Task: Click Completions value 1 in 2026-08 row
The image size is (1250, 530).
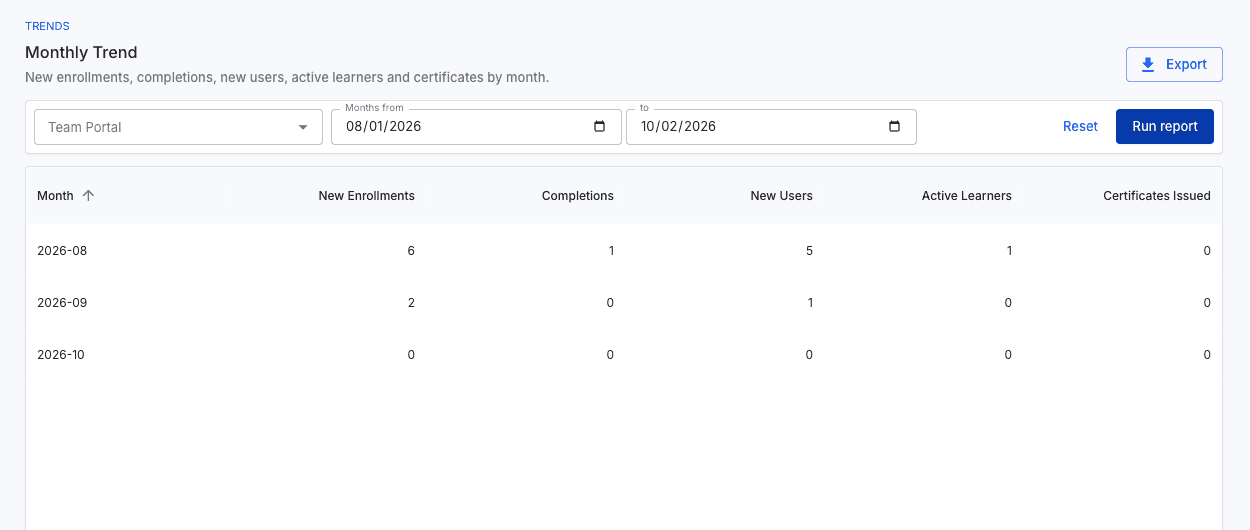Action: tap(611, 251)
